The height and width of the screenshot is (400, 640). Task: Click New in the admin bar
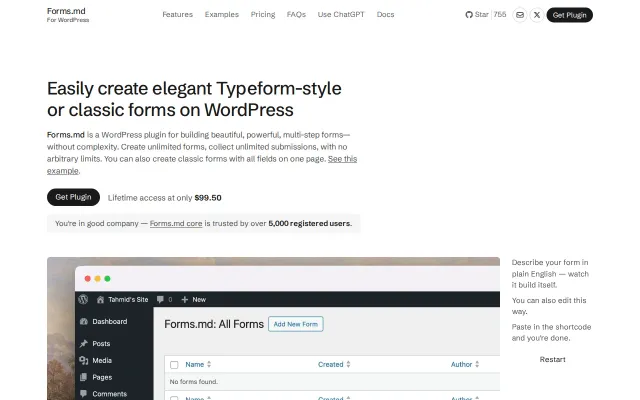click(199, 300)
